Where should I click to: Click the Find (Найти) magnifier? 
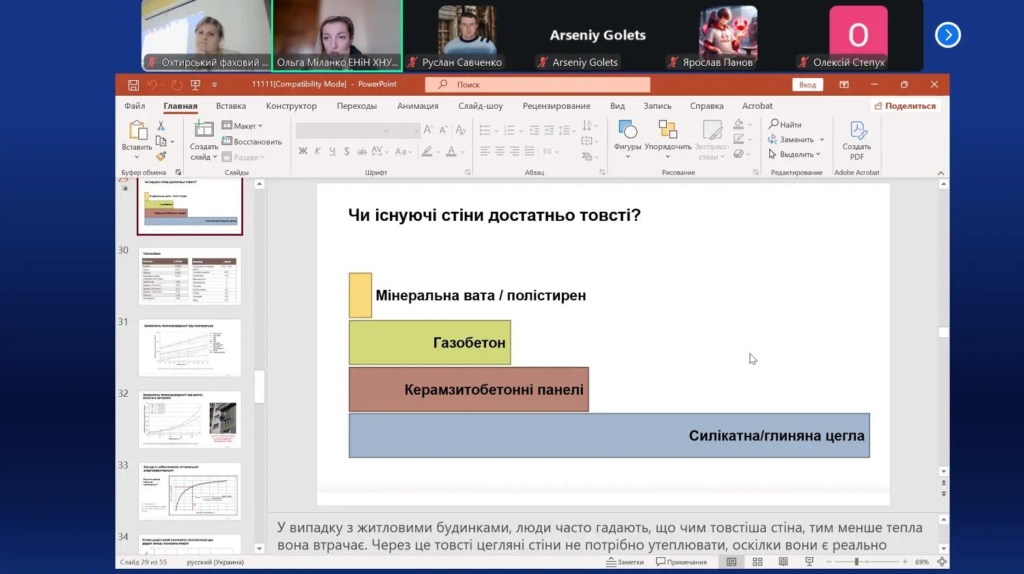[785, 125]
